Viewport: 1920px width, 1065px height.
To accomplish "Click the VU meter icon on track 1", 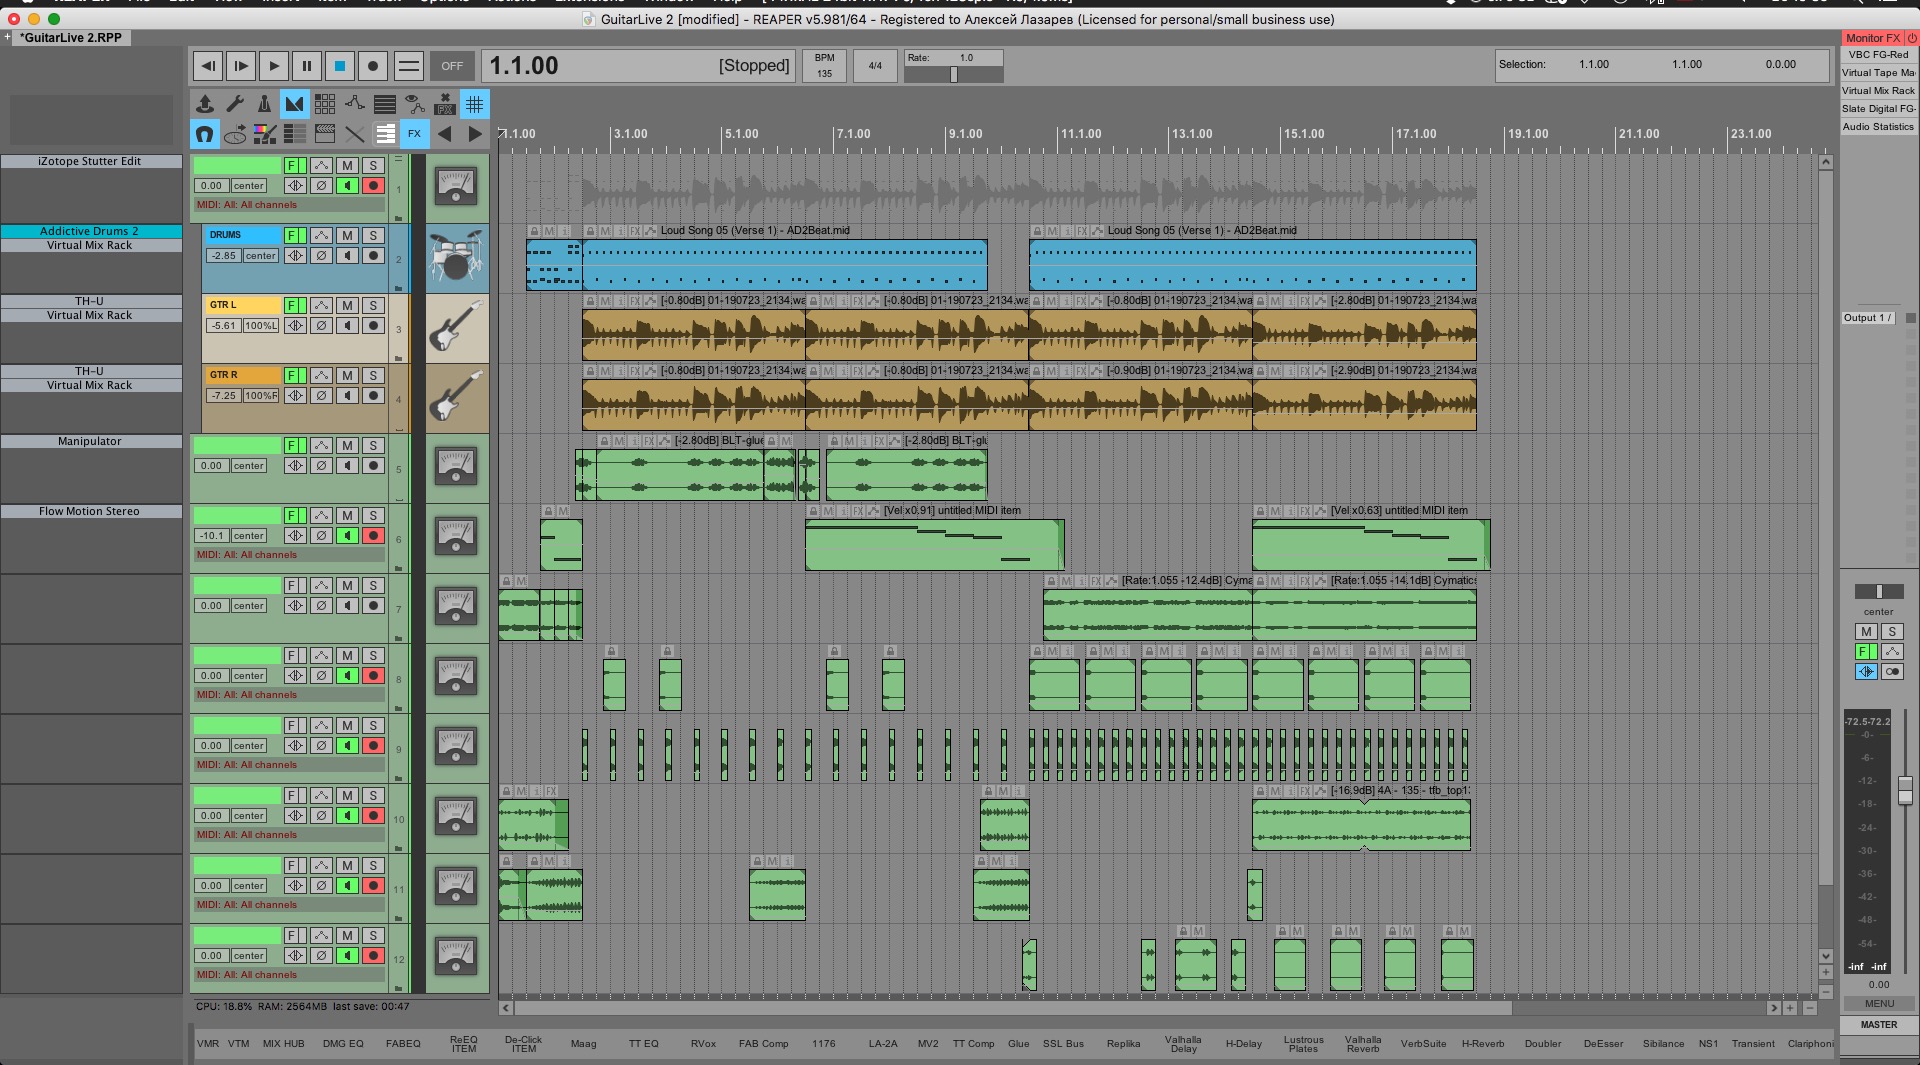I will 456,186.
